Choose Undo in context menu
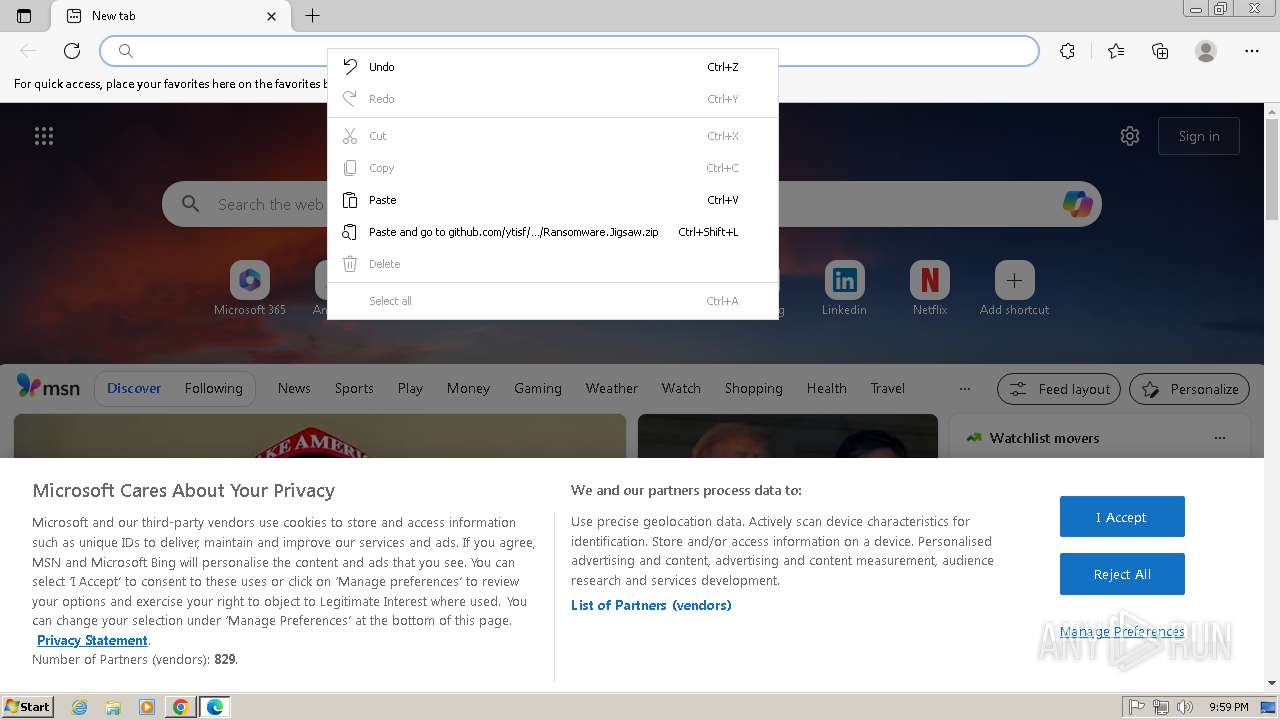 552,67
